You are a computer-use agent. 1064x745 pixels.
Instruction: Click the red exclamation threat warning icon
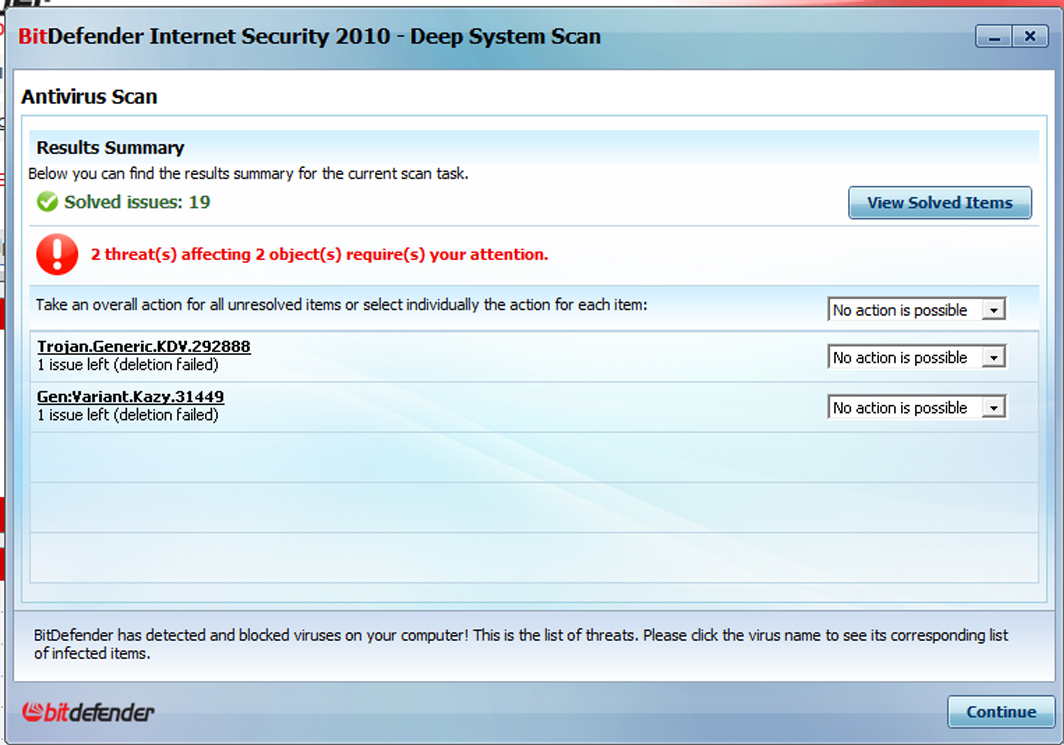(57, 254)
